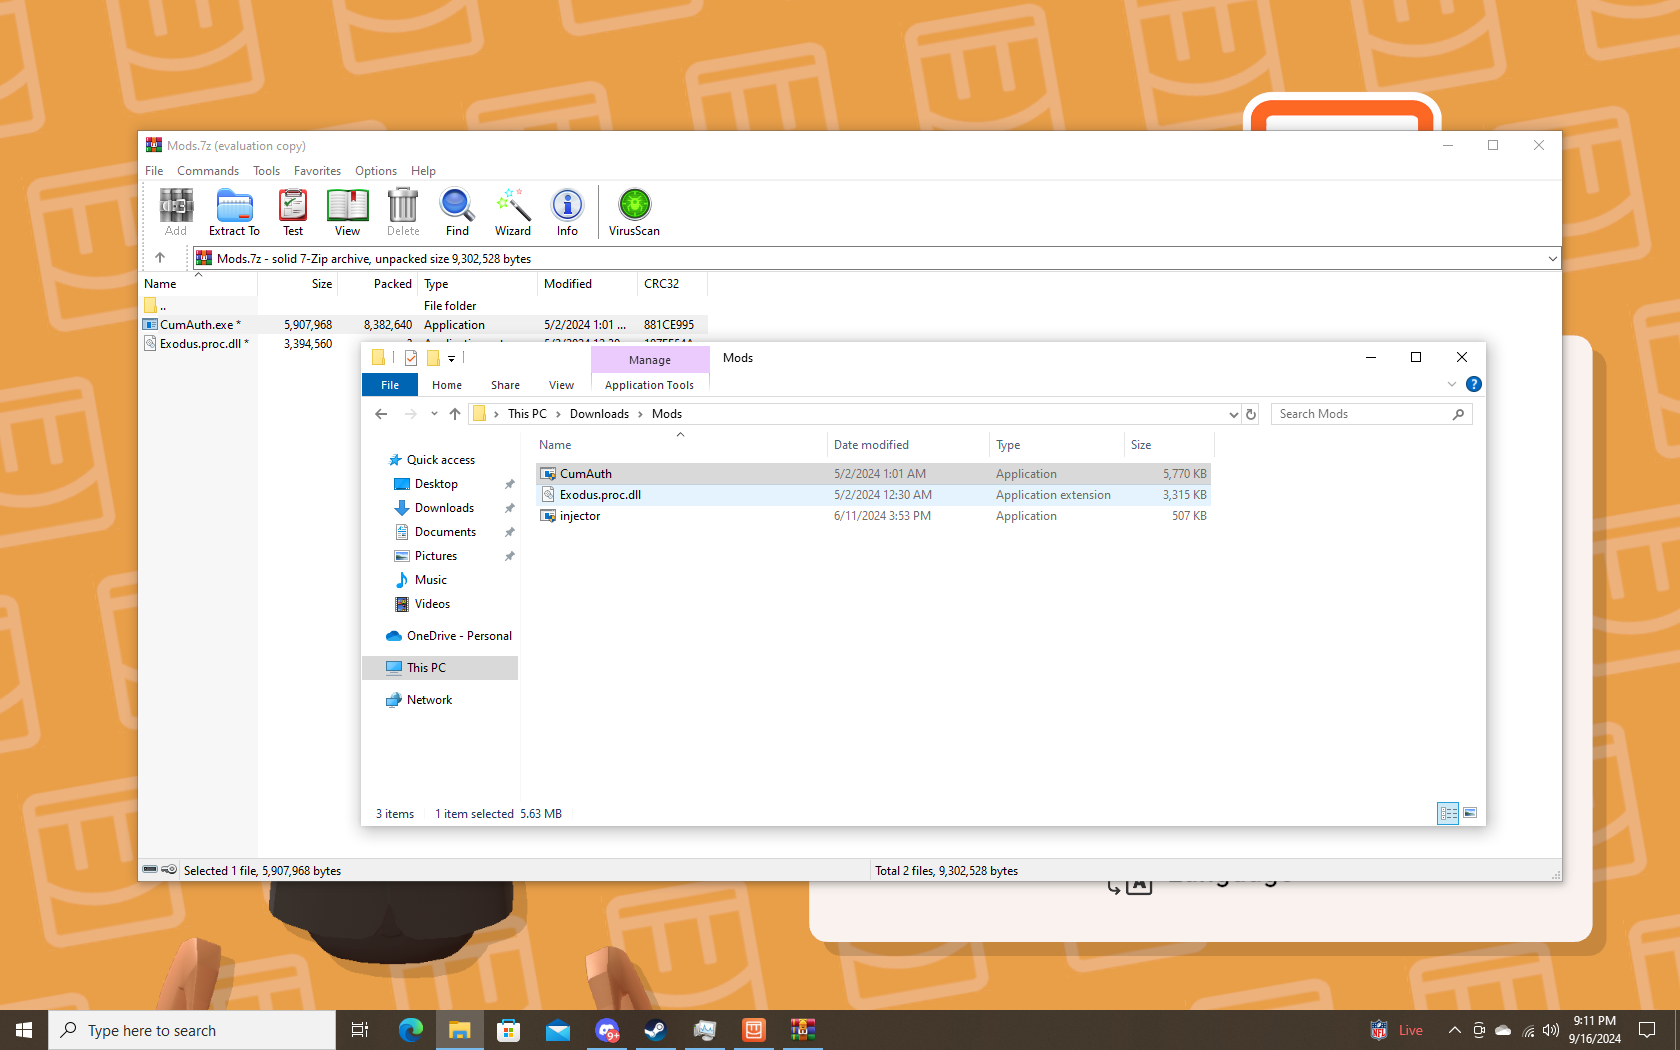Go up to the Downloads folder in Explorer
This screenshot has width=1680, height=1050.
455,414
